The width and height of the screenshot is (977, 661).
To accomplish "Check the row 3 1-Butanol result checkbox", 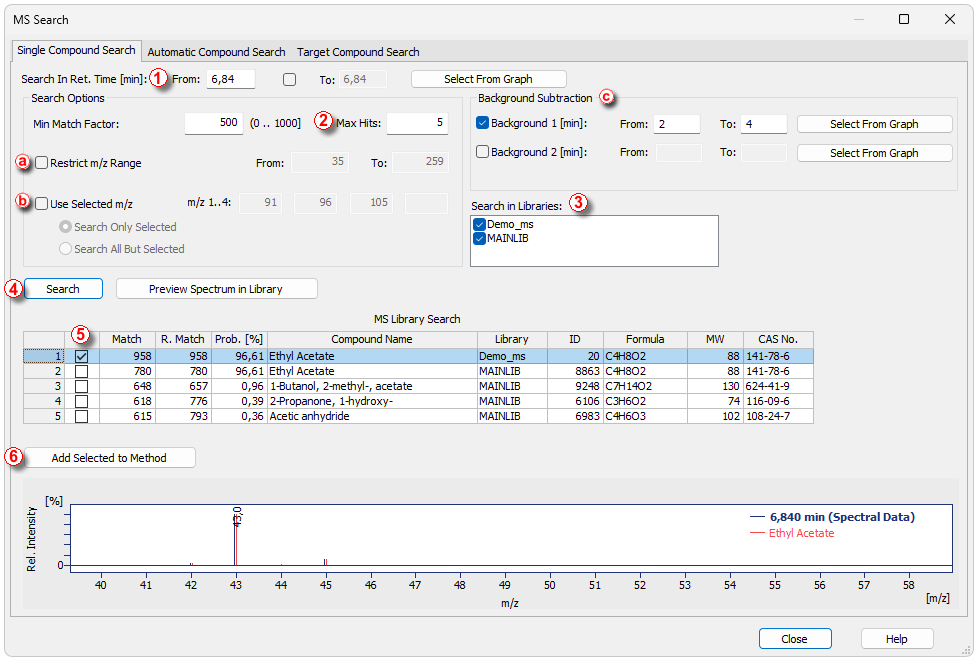I will point(81,386).
